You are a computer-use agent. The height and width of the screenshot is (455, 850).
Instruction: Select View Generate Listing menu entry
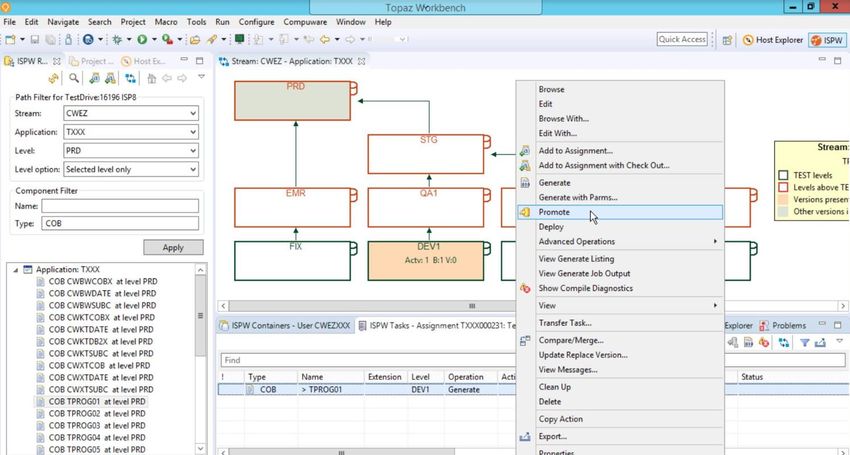coord(620,259)
